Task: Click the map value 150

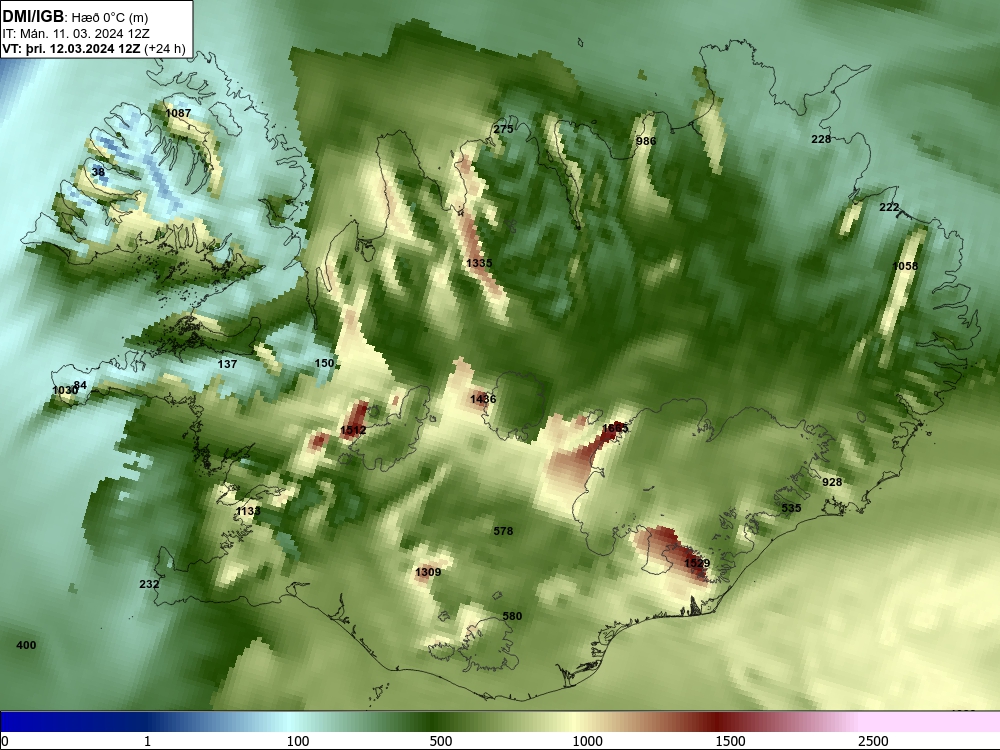Action: (324, 363)
